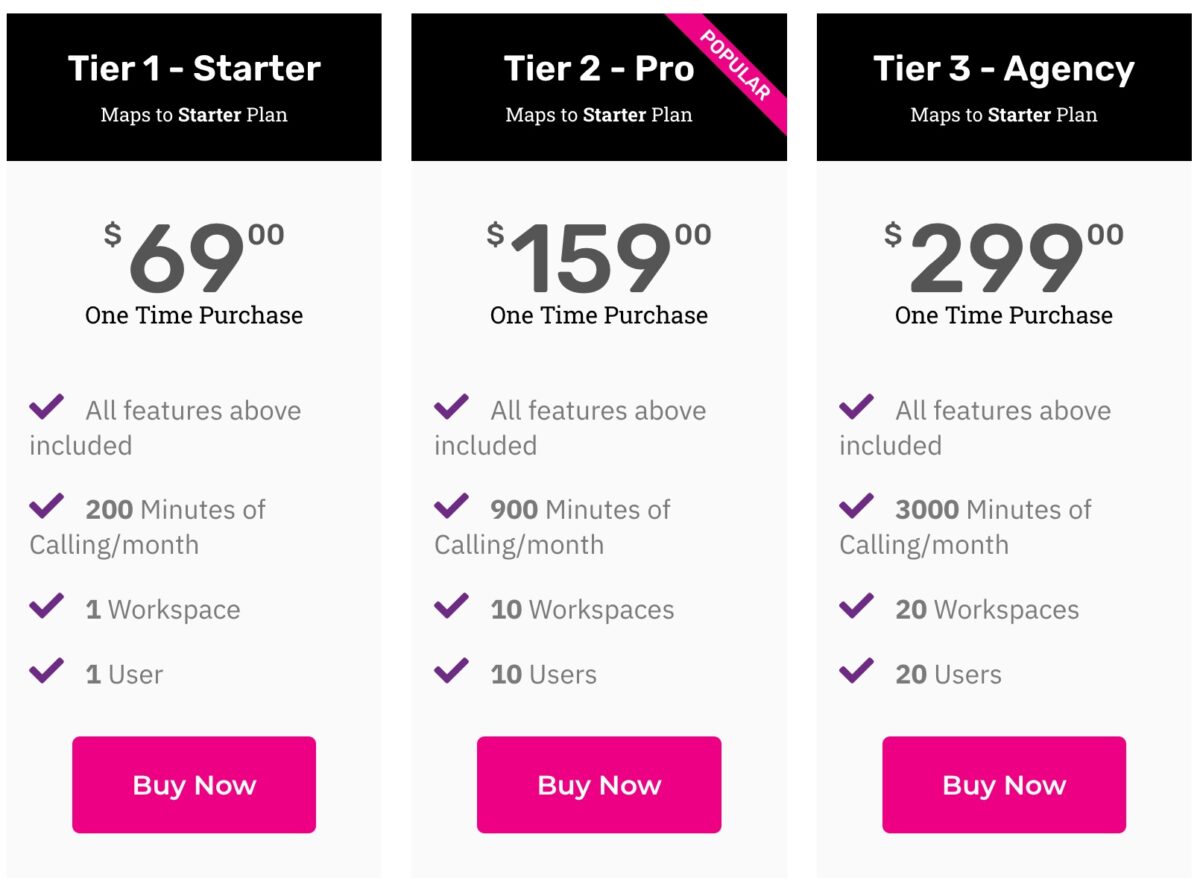Click checkmark beside 1 User
Screen dimensions: 1200x887
point(47,671)
